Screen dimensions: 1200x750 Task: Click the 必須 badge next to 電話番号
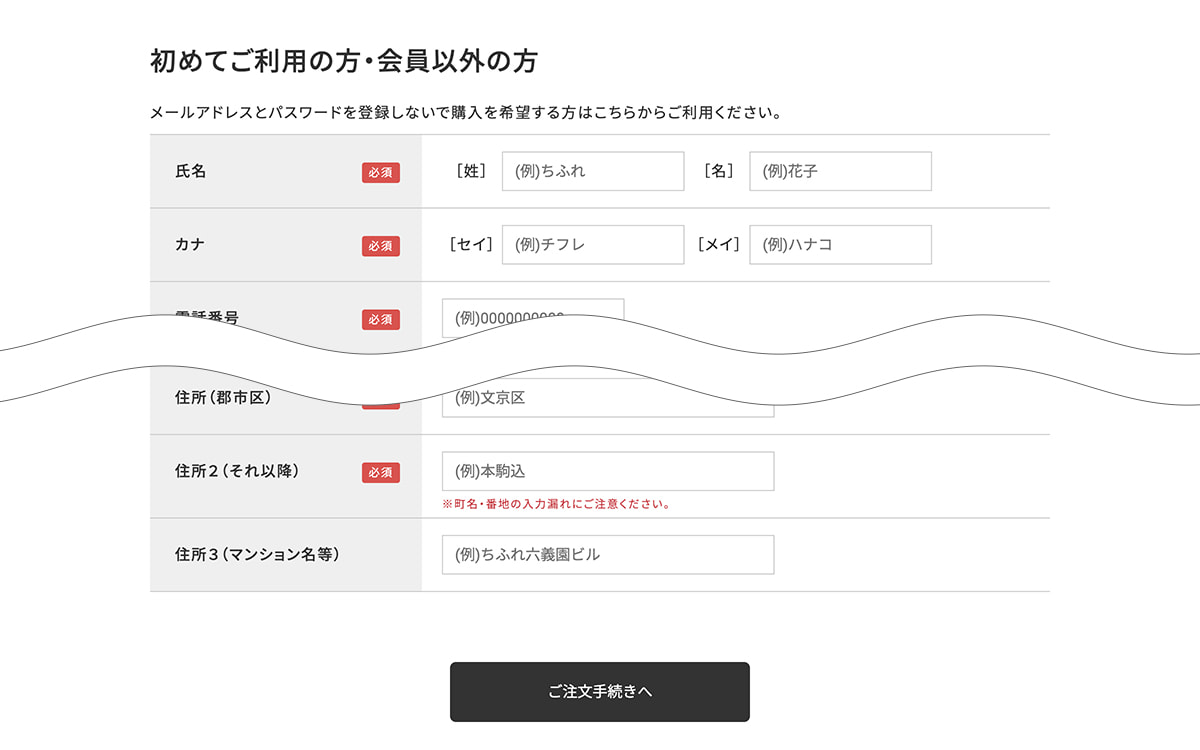point(380,319)
